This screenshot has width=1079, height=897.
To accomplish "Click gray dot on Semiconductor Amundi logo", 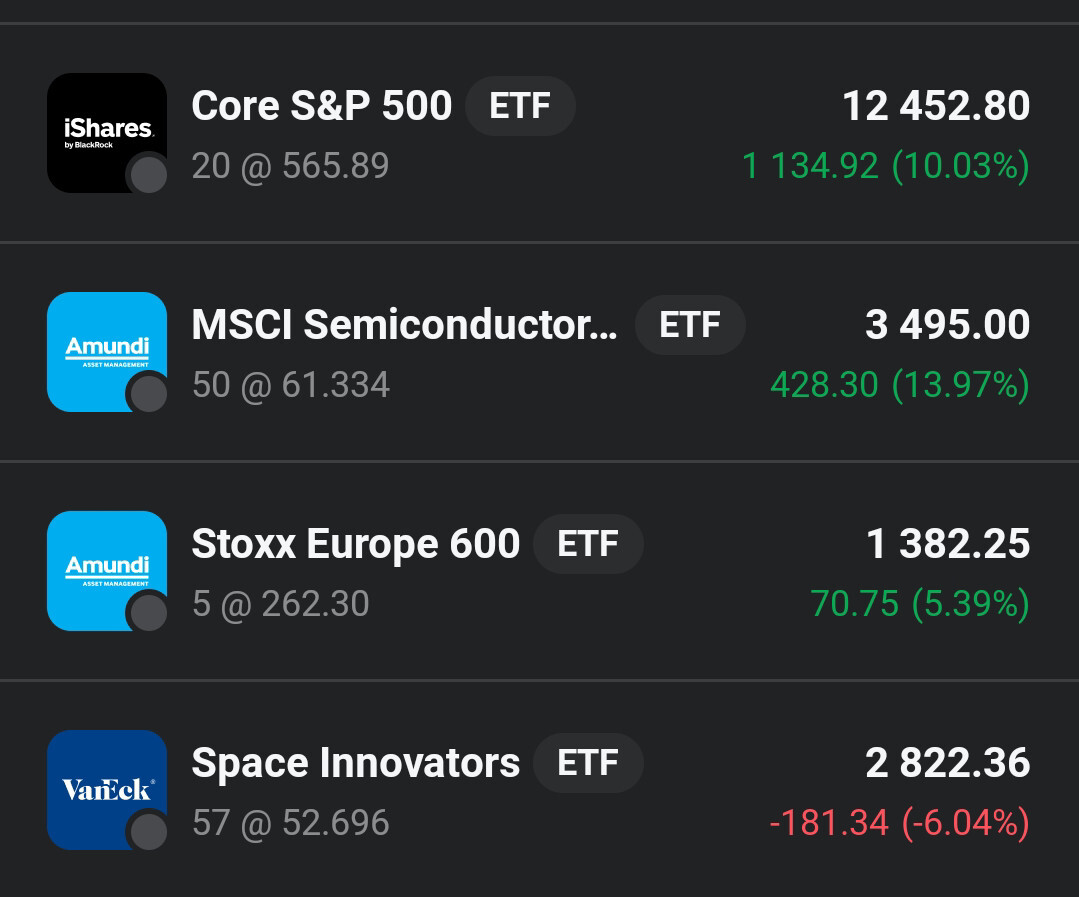I will point(149,395).
